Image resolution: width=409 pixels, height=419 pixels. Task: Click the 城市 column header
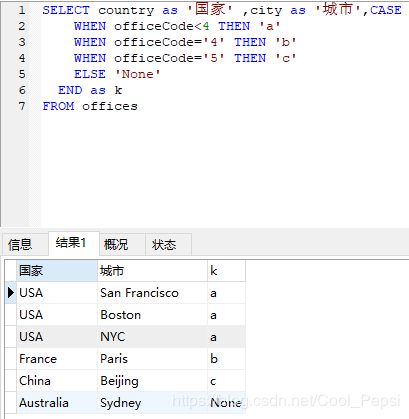point(152,271)
